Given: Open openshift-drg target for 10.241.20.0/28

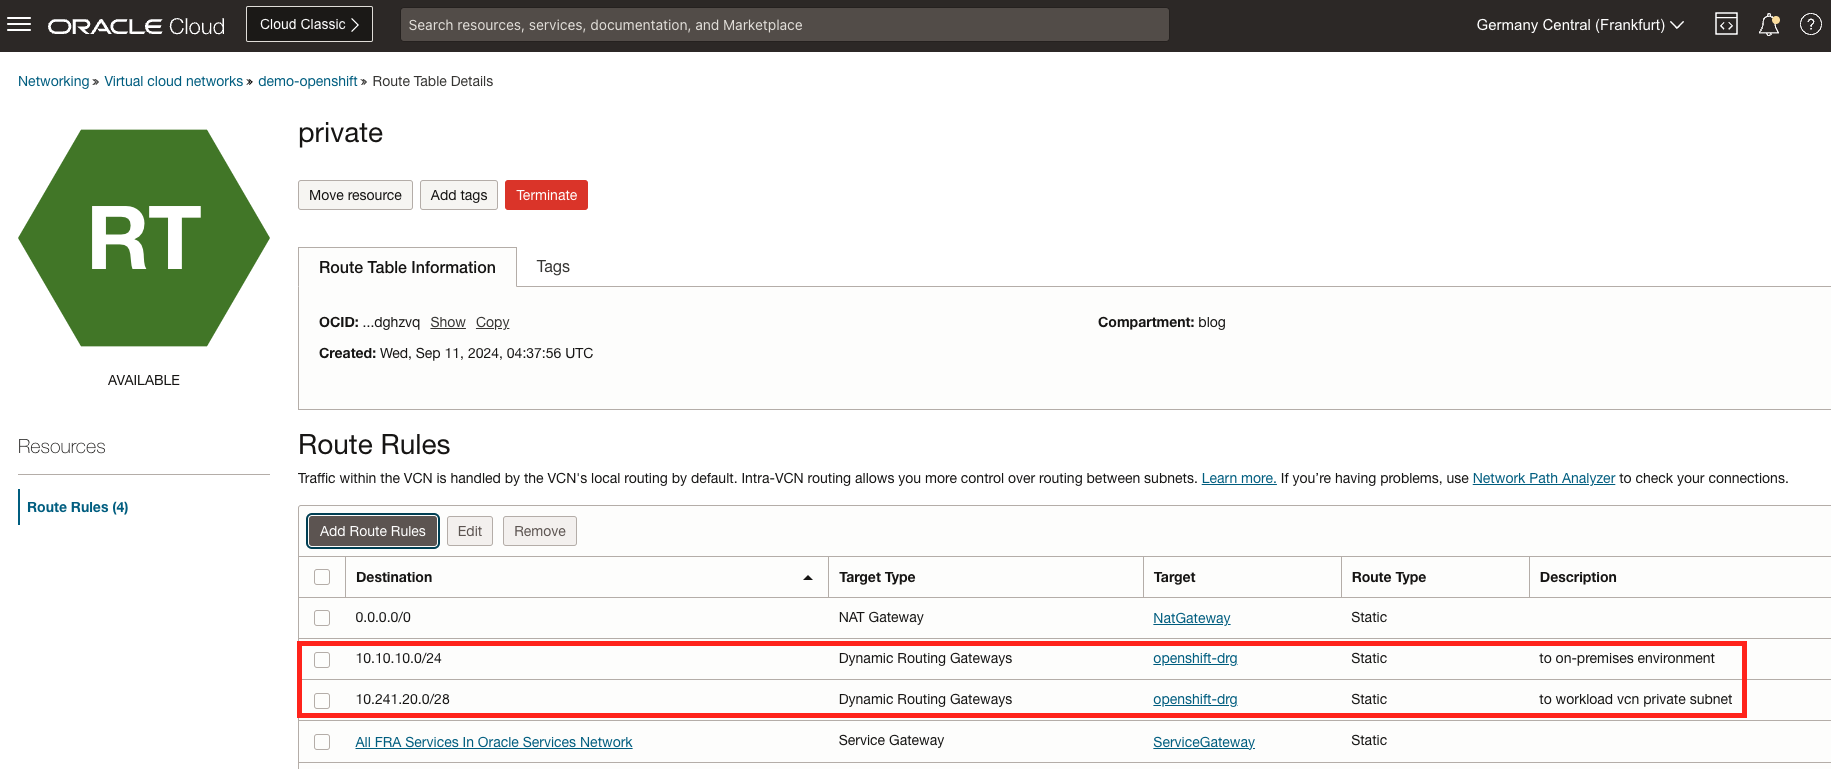Looking at the screenshot, I should tap(1195, 699).
